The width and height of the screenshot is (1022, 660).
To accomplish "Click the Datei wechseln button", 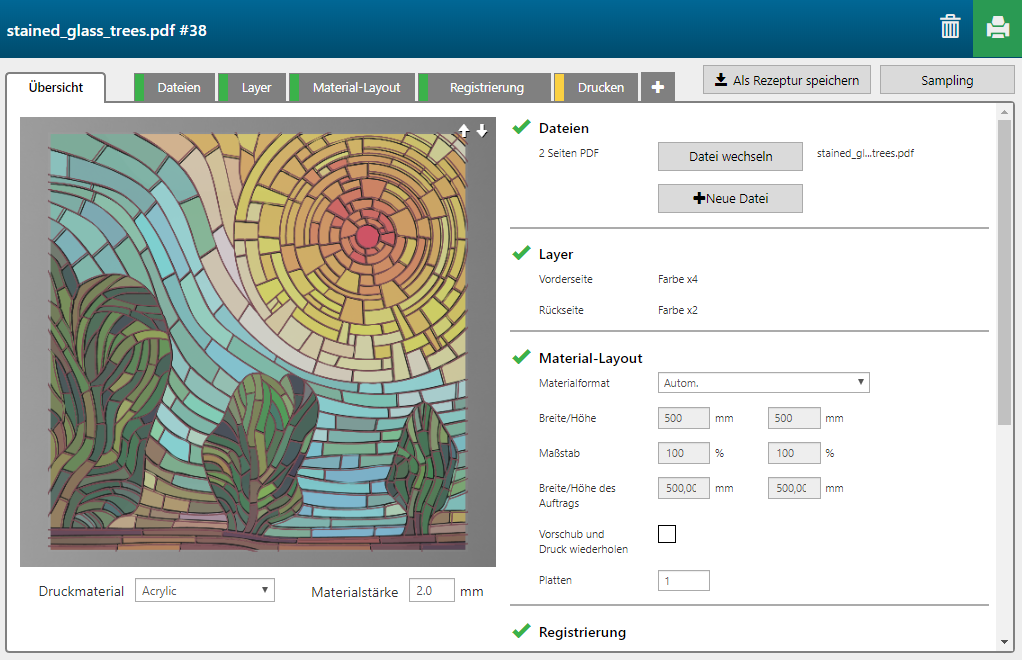I will (730, 157).
